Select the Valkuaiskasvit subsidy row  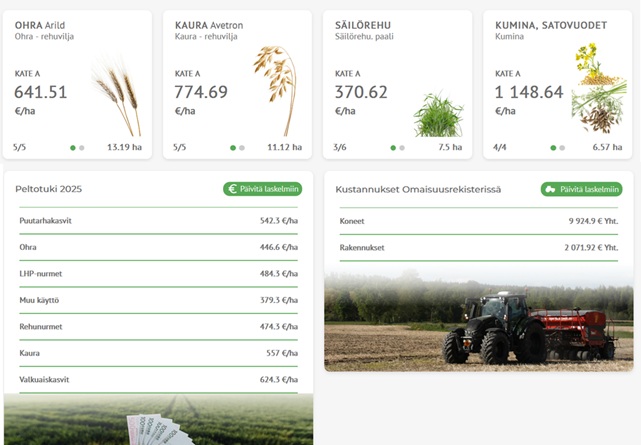pyautogui.click(x=158, y=380)
